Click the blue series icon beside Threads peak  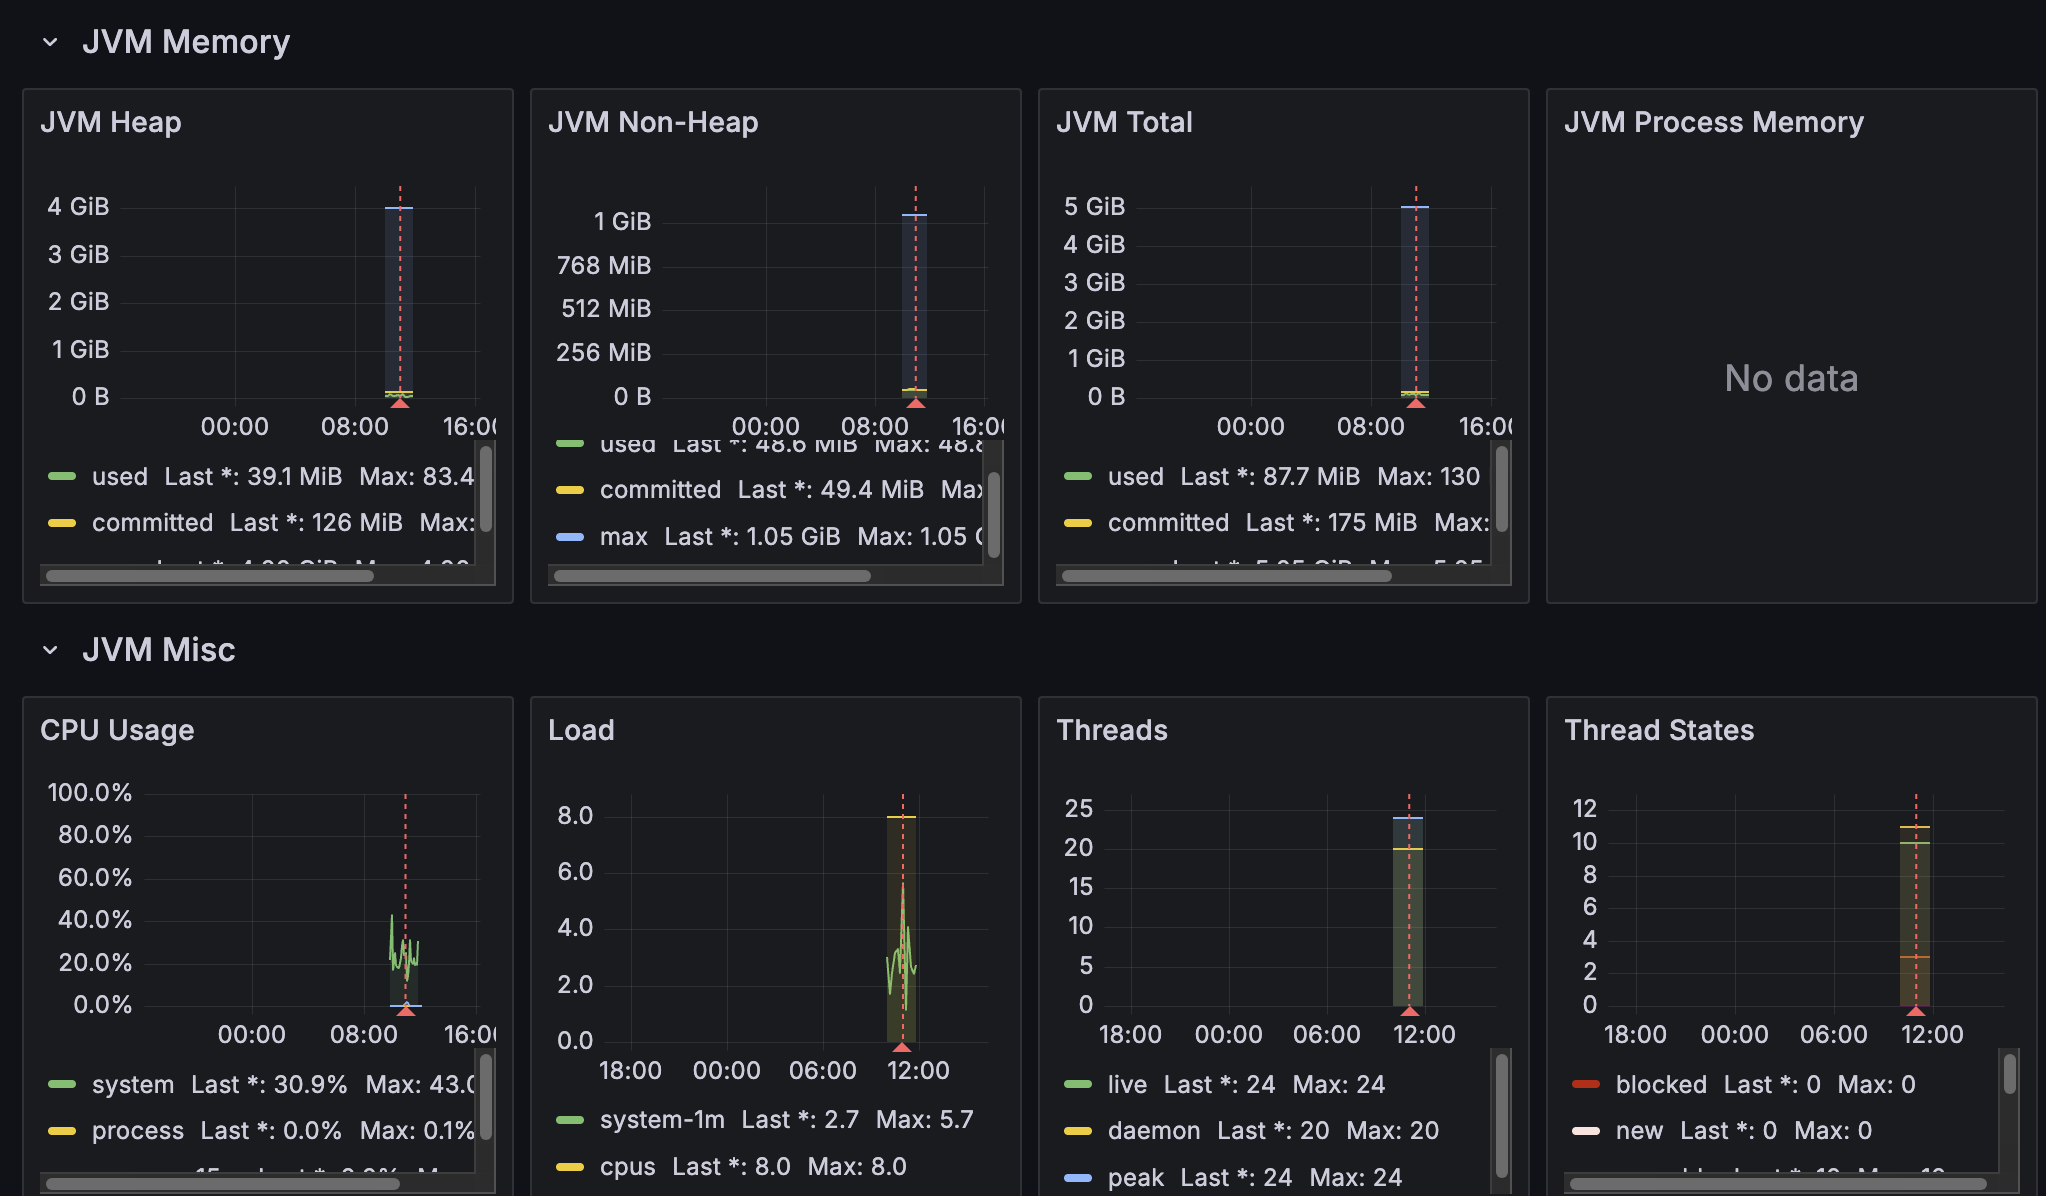pos(1078,1178)
